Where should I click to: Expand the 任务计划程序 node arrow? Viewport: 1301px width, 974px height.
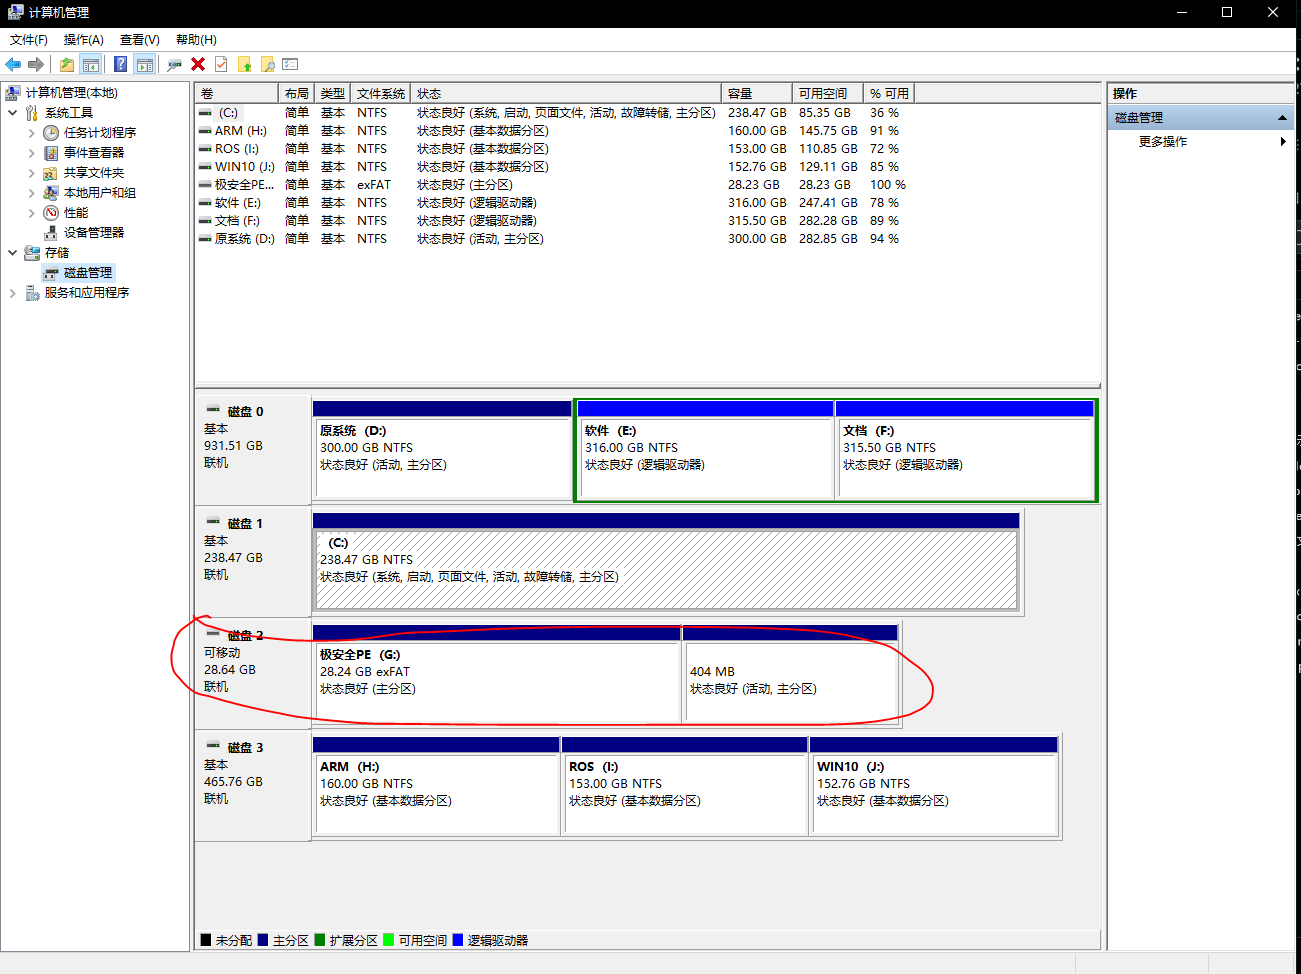[x=31, y=133]
